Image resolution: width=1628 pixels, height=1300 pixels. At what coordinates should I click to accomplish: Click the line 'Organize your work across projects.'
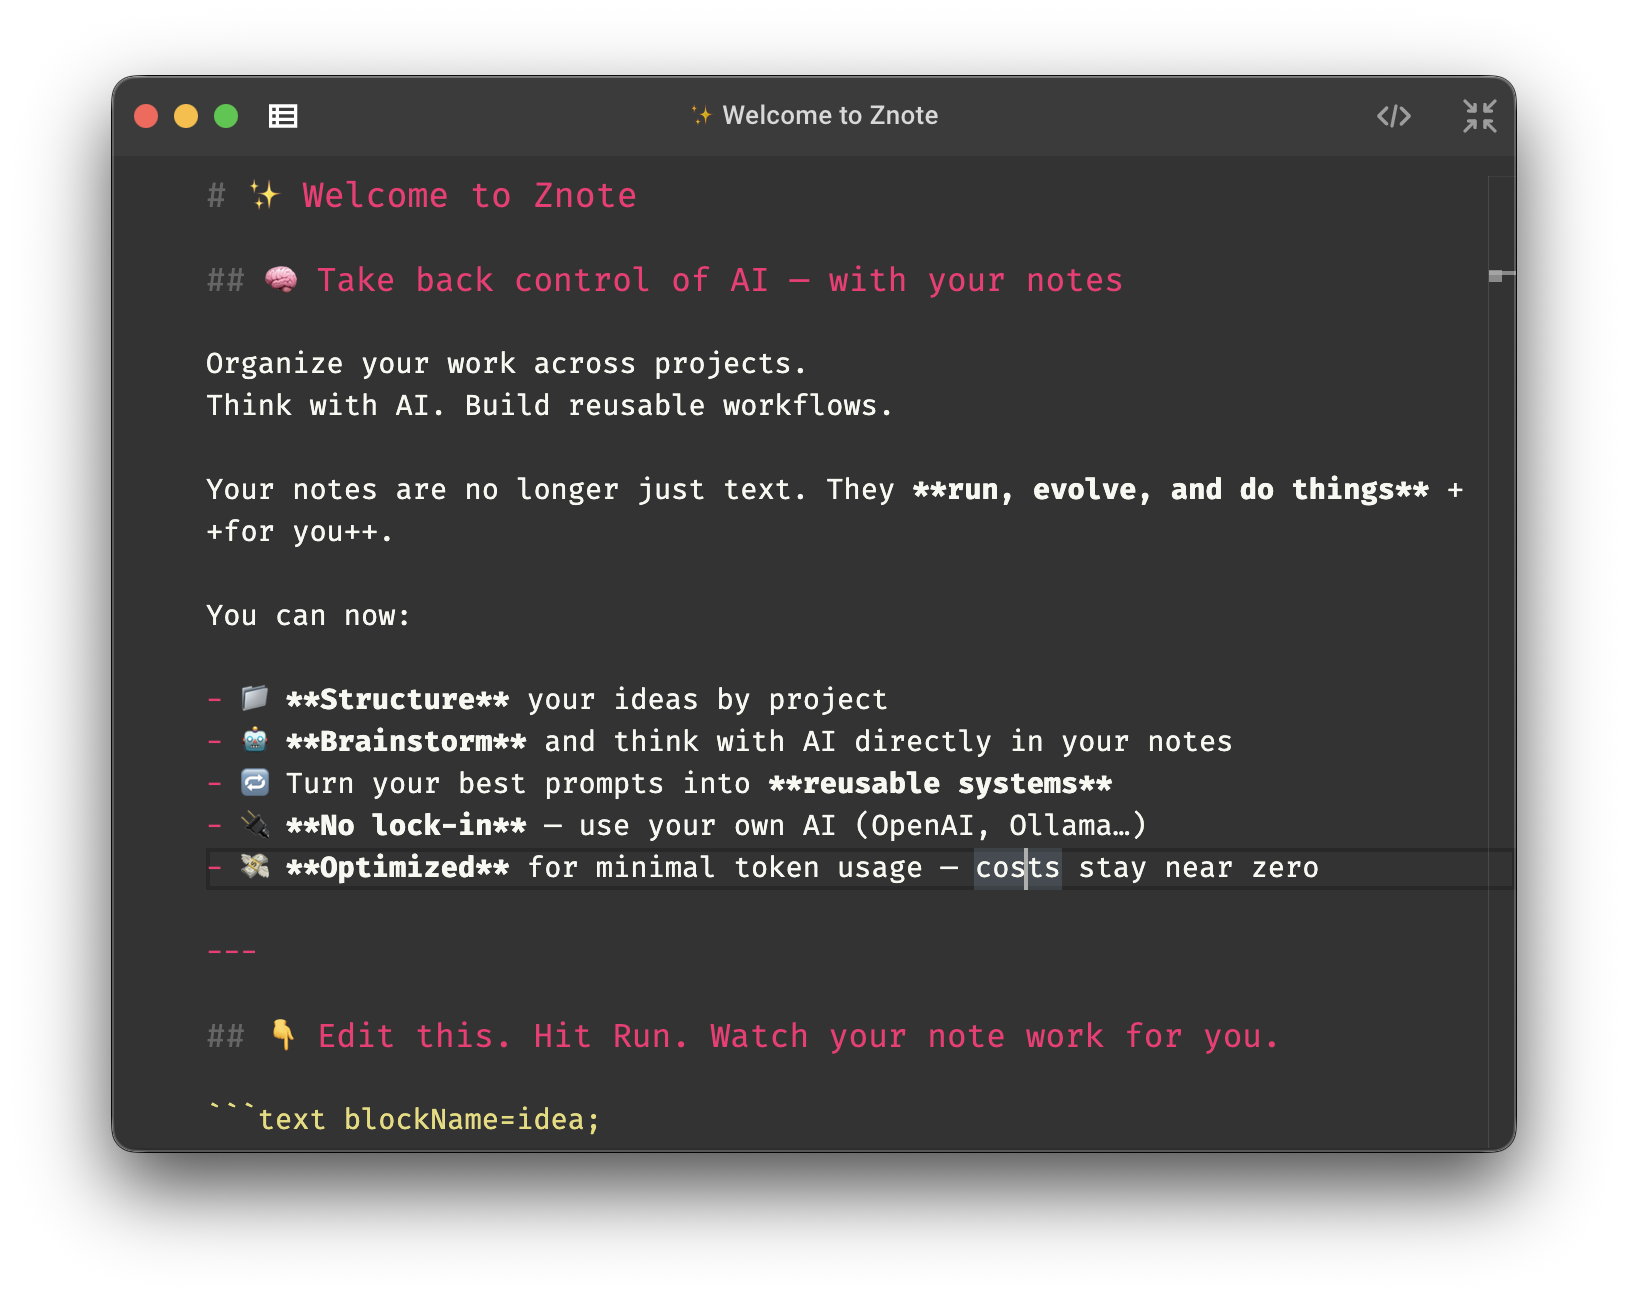[x=506, y=363]
